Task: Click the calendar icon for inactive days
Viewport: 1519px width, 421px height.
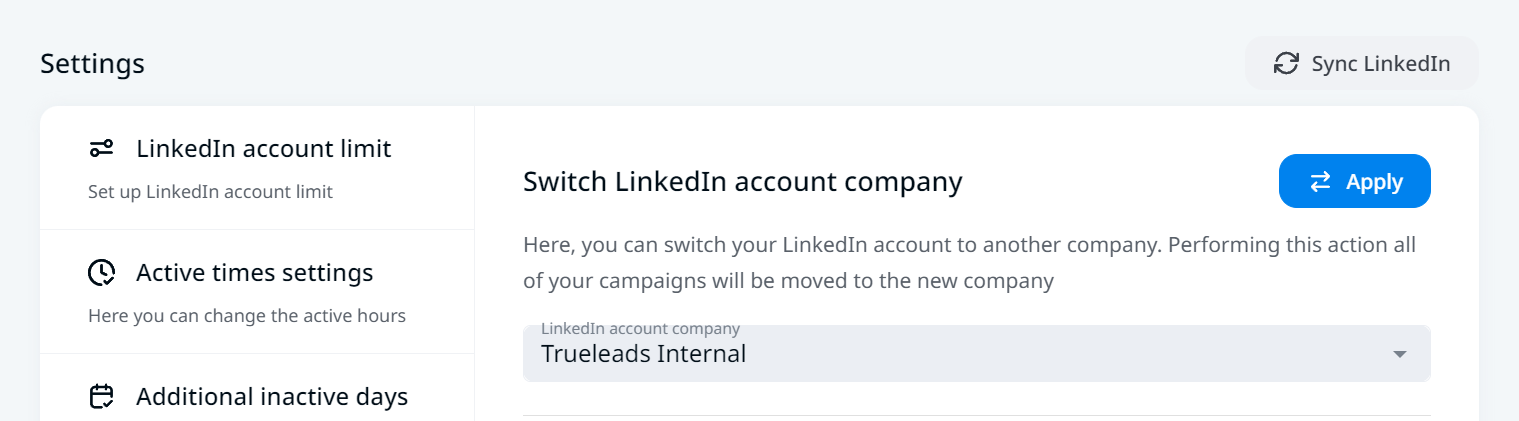Action: [102, 397]
